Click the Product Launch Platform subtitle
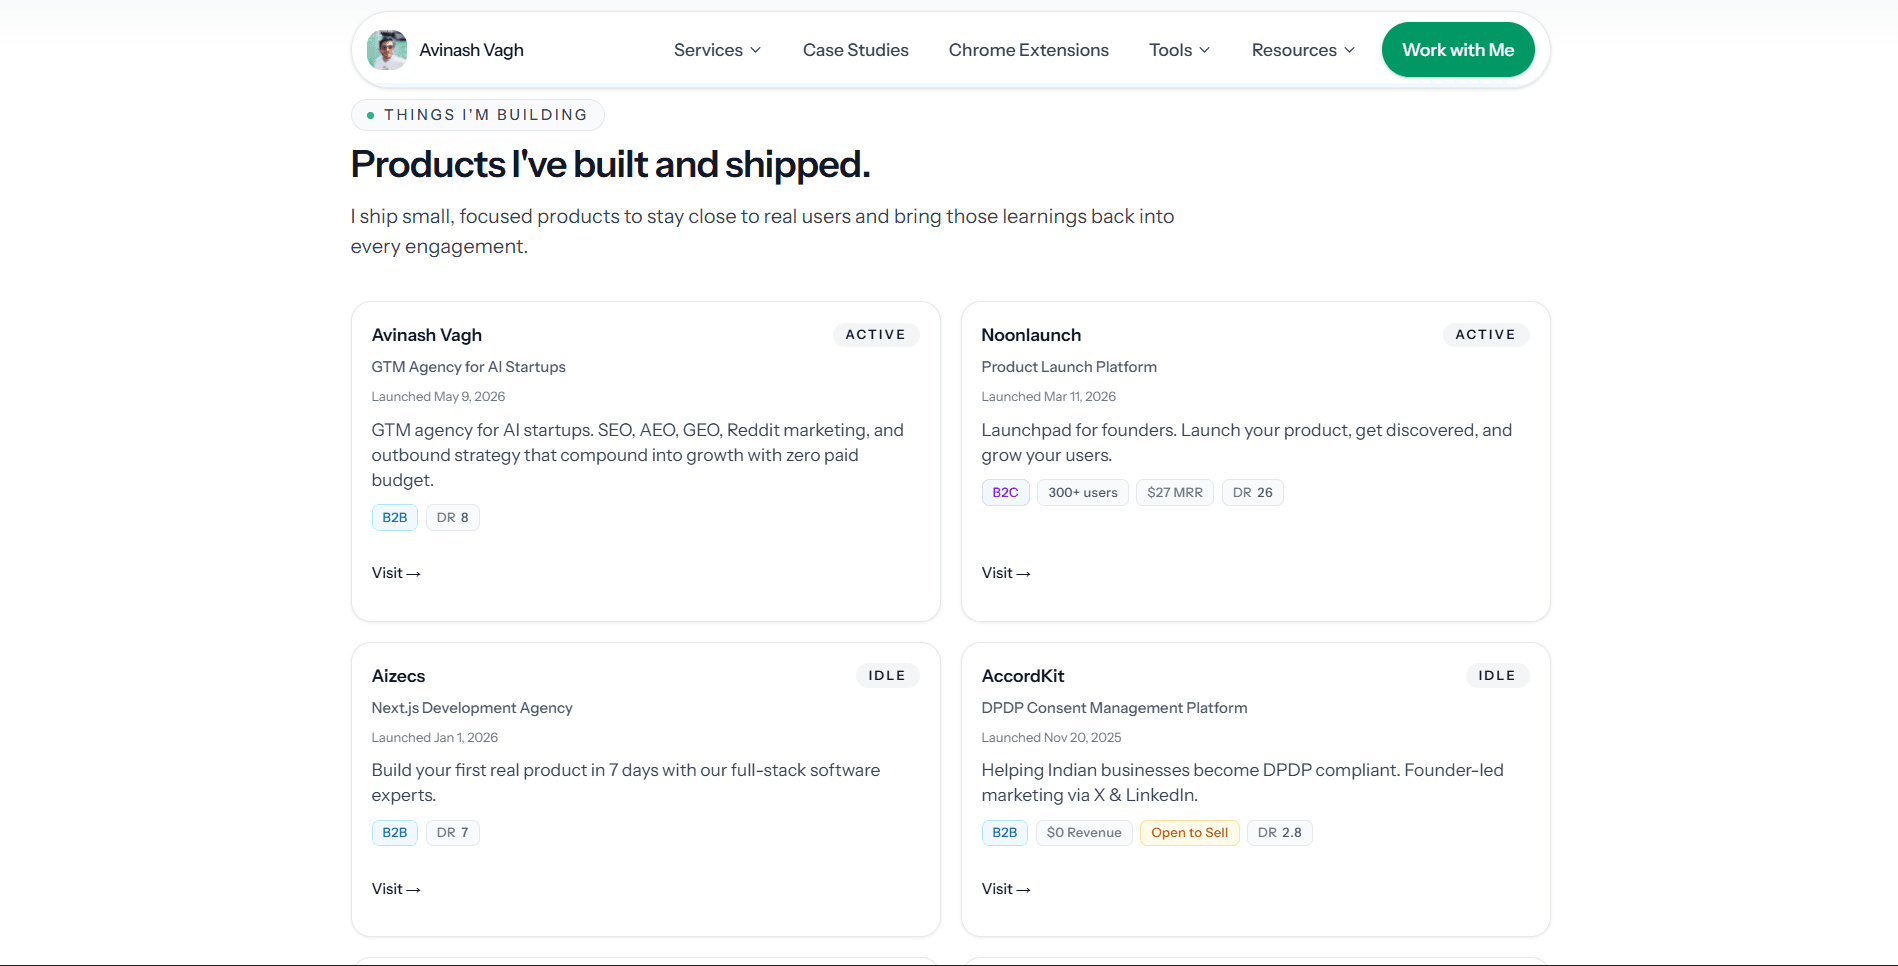This screenshot has height=966, width=1898. pos(1069,367)
